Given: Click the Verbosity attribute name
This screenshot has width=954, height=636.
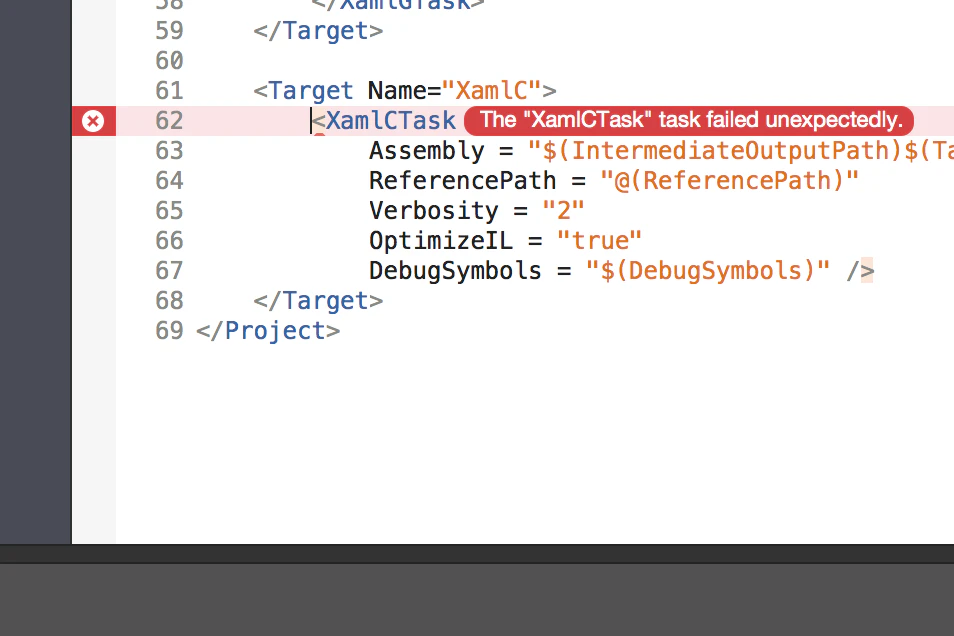Looking at the screenshot, I should coord(434,211).
